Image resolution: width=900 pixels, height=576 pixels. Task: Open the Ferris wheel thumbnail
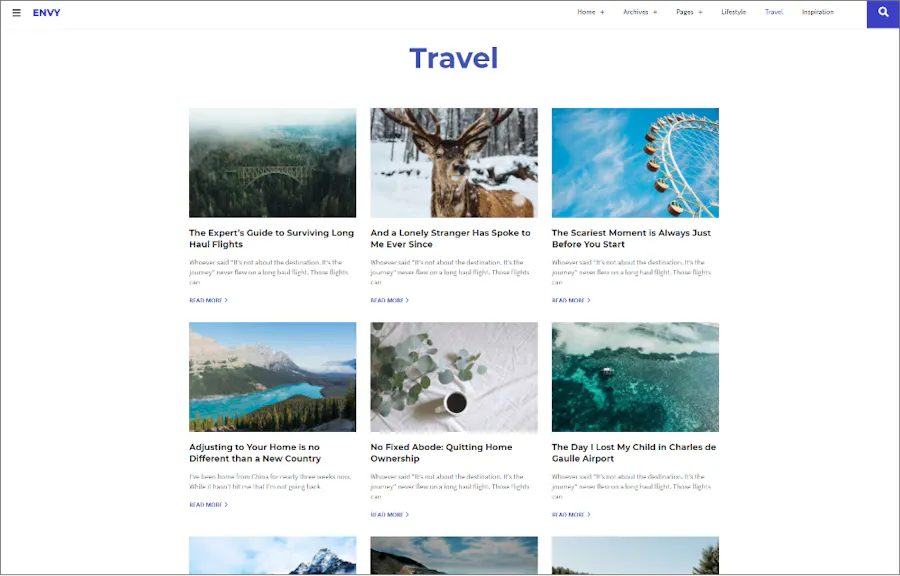coord(635,163)
